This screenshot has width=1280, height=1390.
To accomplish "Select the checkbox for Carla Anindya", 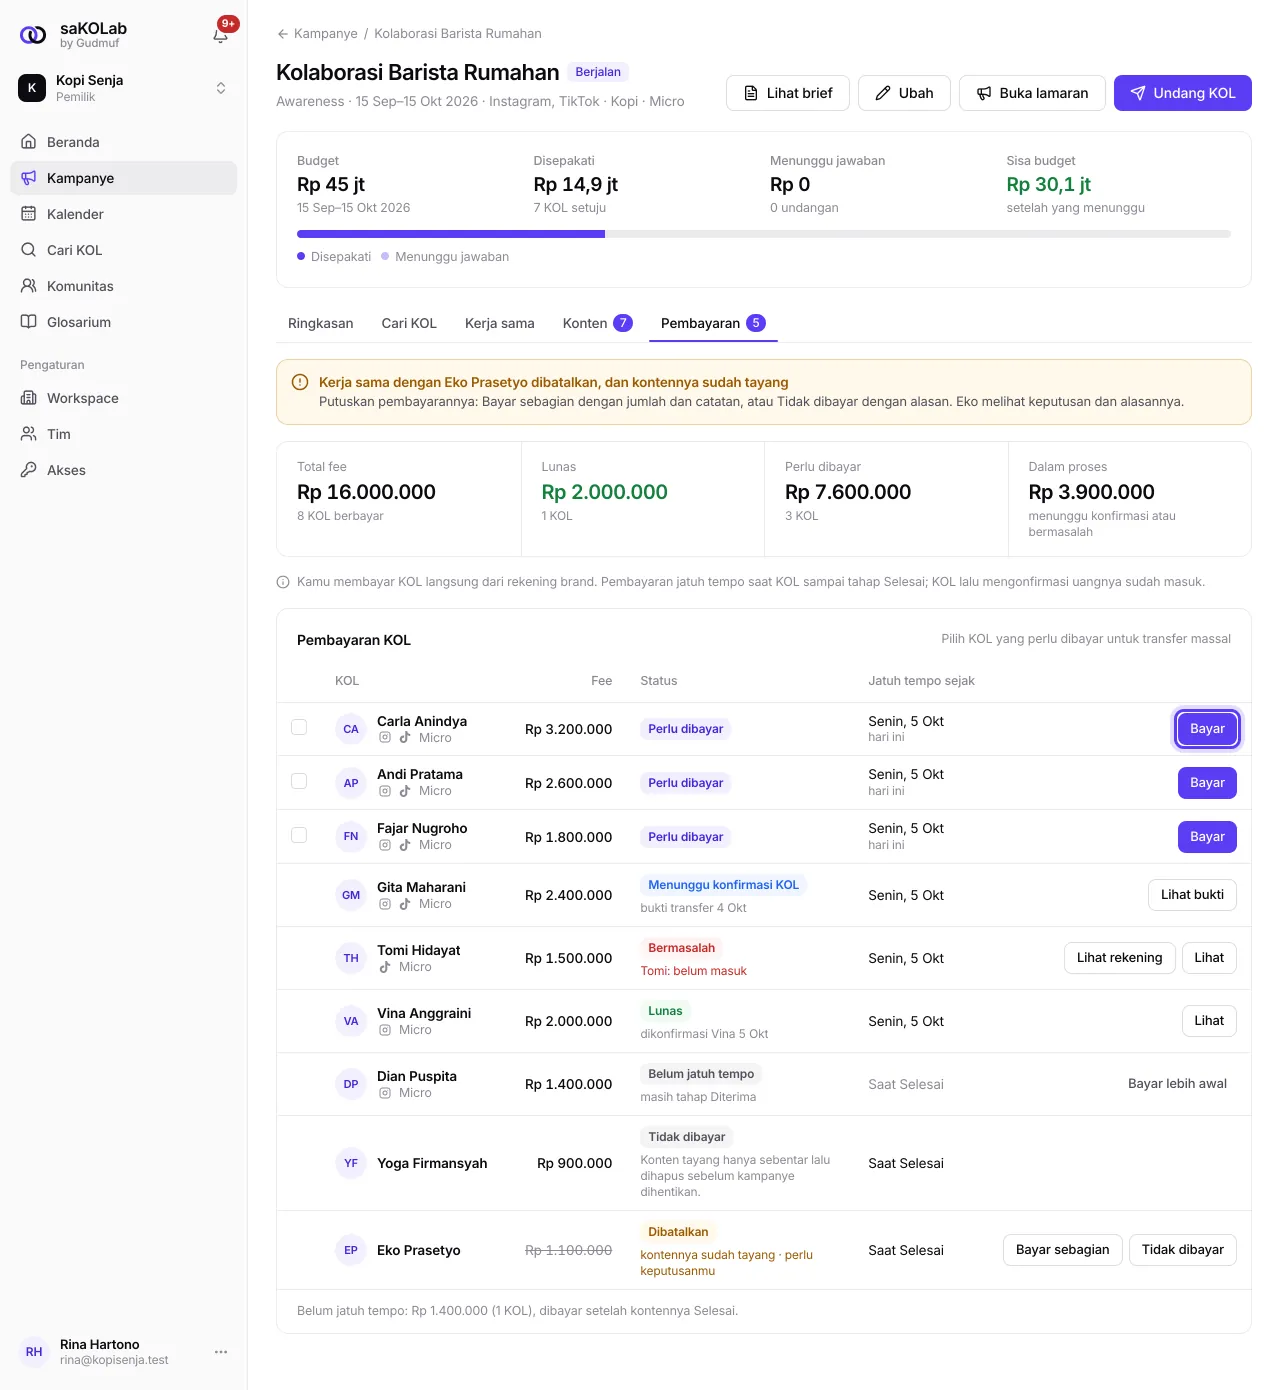I will [x=299, y=727].
